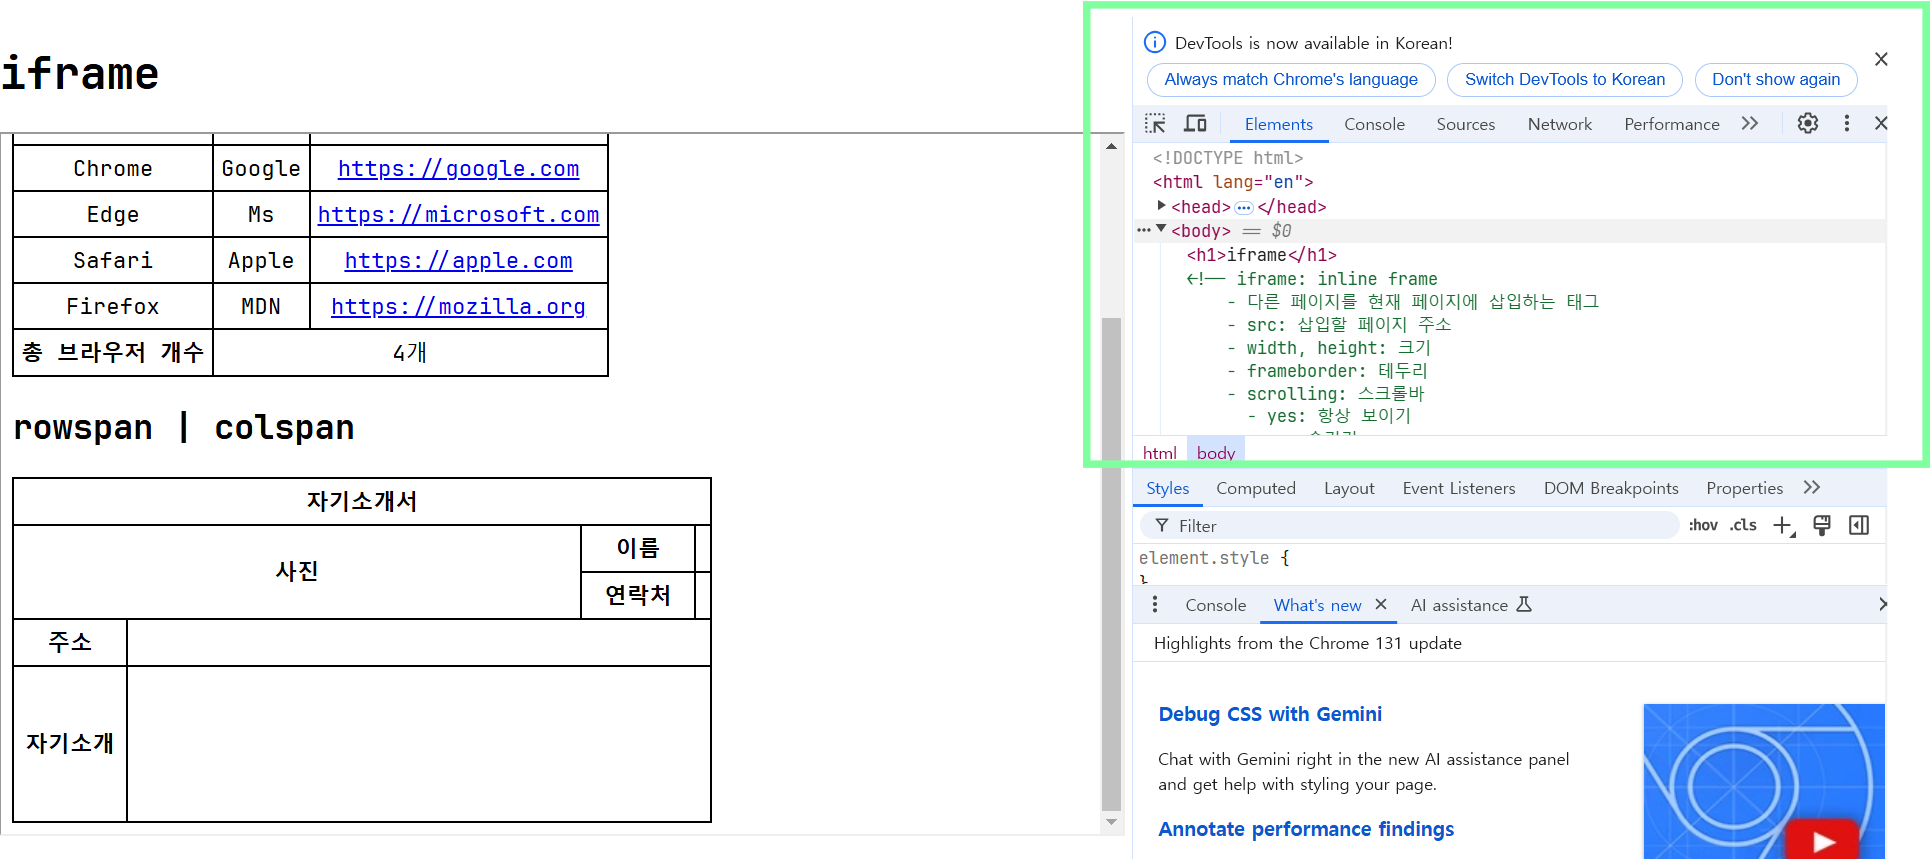Image resolution: width=1930 pixels, height=859 pixels.
Task: Click the iframe scrollbar up arrow
Action: pos(1111,146)
